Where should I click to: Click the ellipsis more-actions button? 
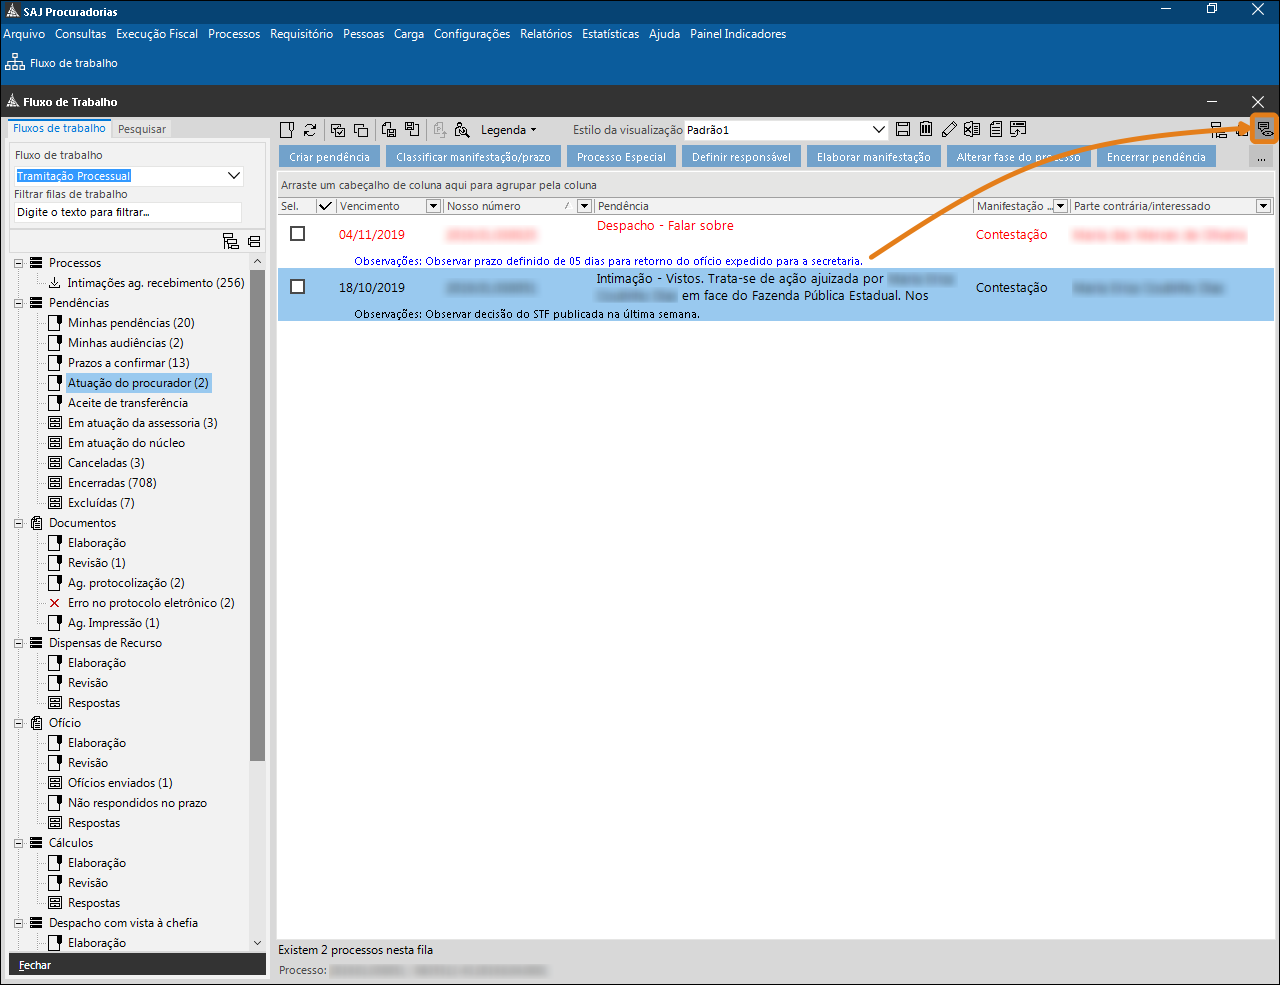pos(1261,158)
